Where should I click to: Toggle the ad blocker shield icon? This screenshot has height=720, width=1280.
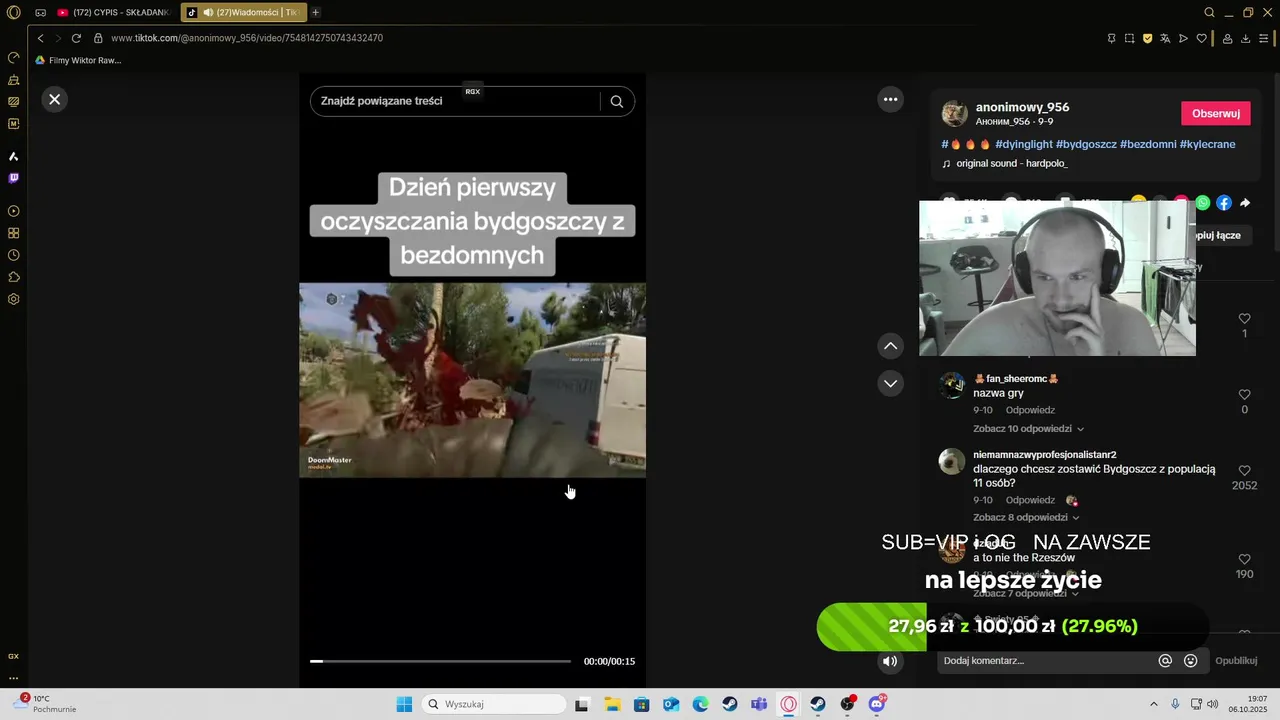[x=1147, y=38]
